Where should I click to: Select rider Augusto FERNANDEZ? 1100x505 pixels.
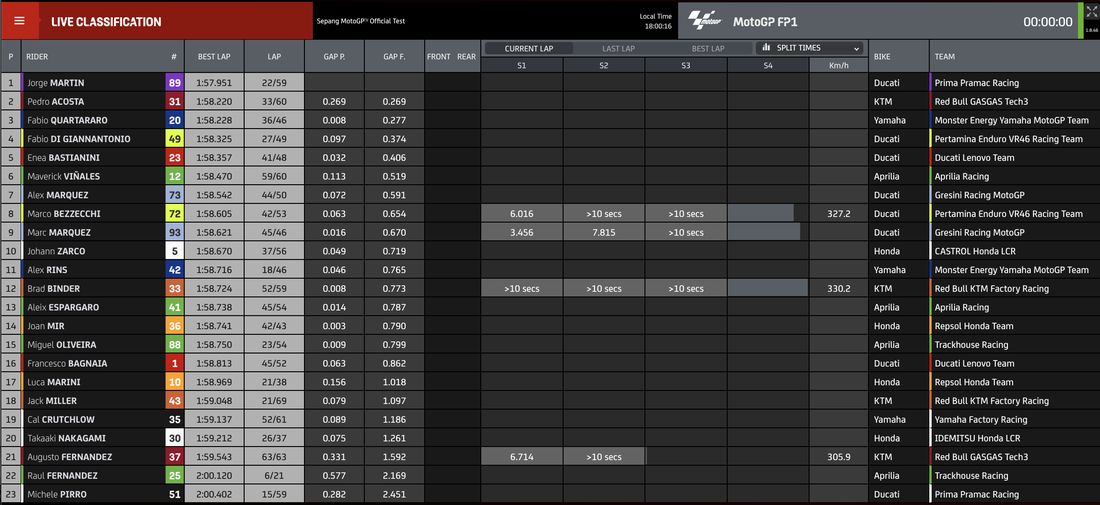click(x=69, y=457)
